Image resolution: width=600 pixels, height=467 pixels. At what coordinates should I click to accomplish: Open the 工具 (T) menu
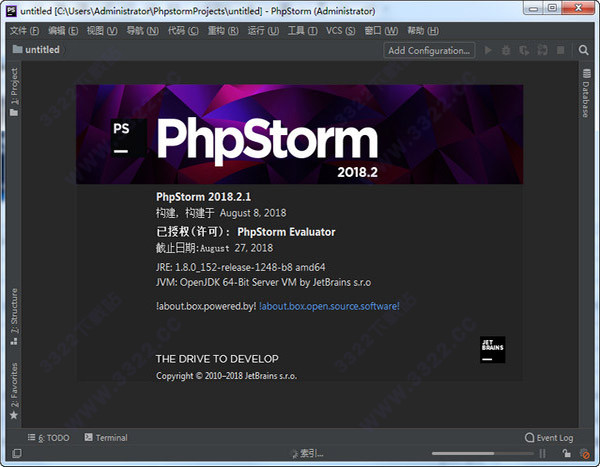point(302,31)
